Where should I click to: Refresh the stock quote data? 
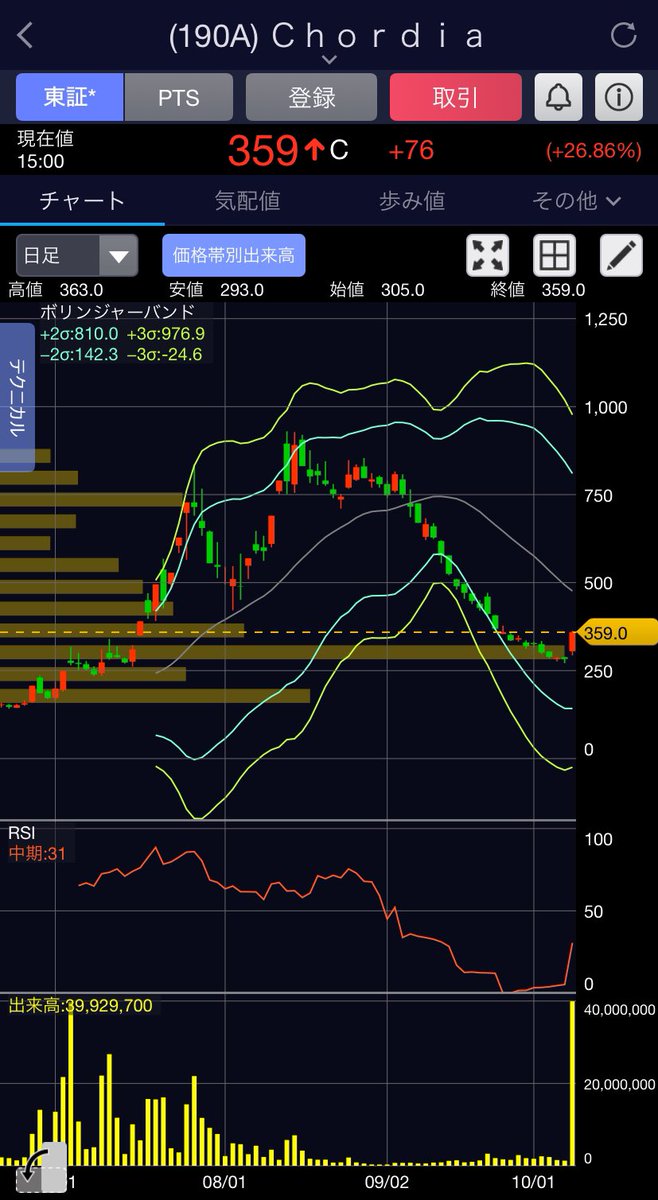[623, 36]
